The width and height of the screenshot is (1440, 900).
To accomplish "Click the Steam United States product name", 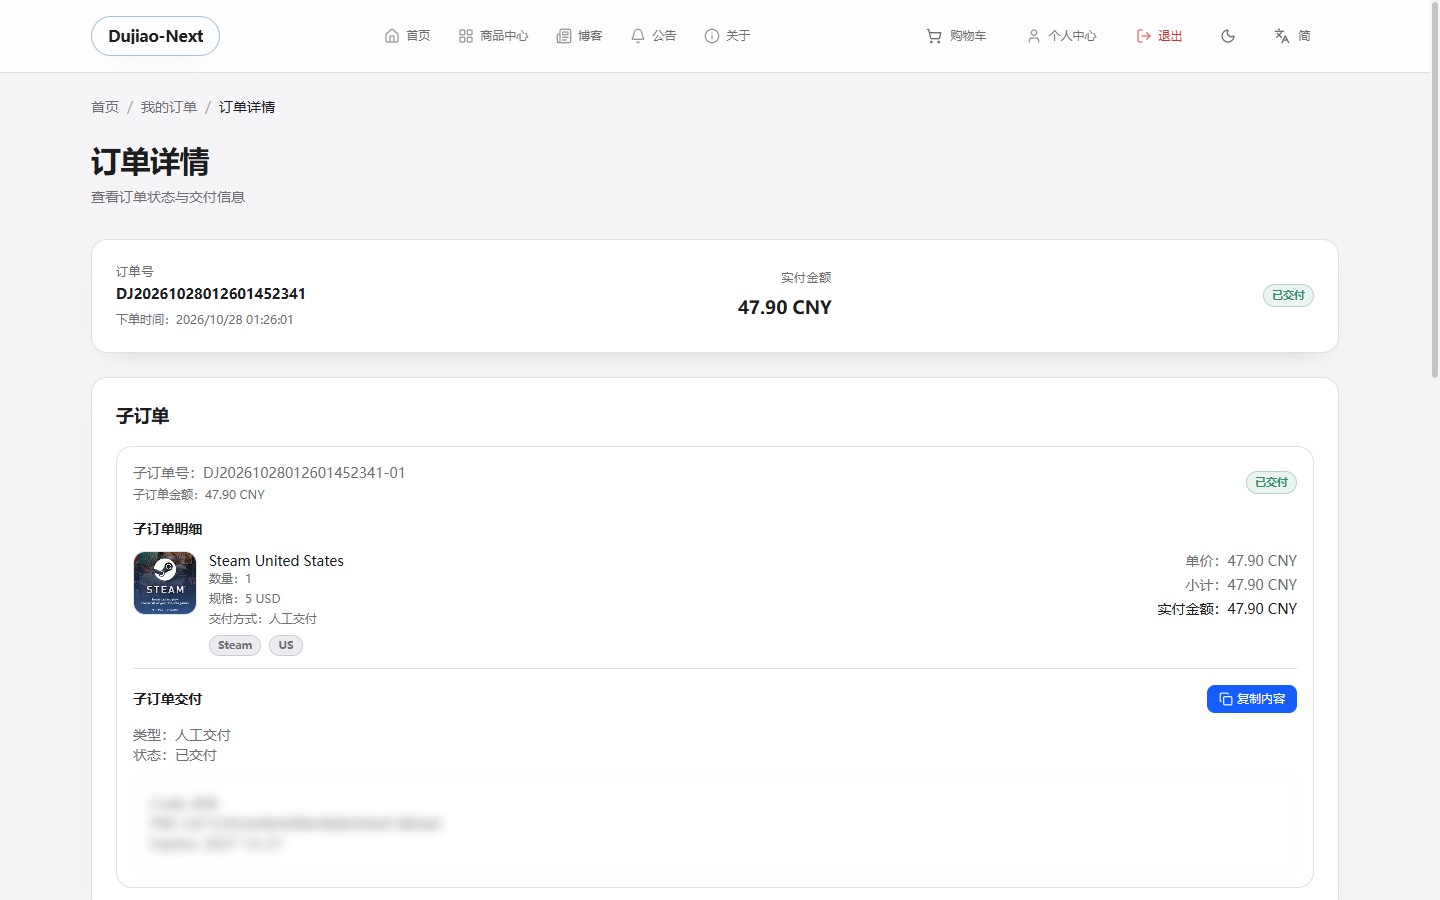I will 276,561.
